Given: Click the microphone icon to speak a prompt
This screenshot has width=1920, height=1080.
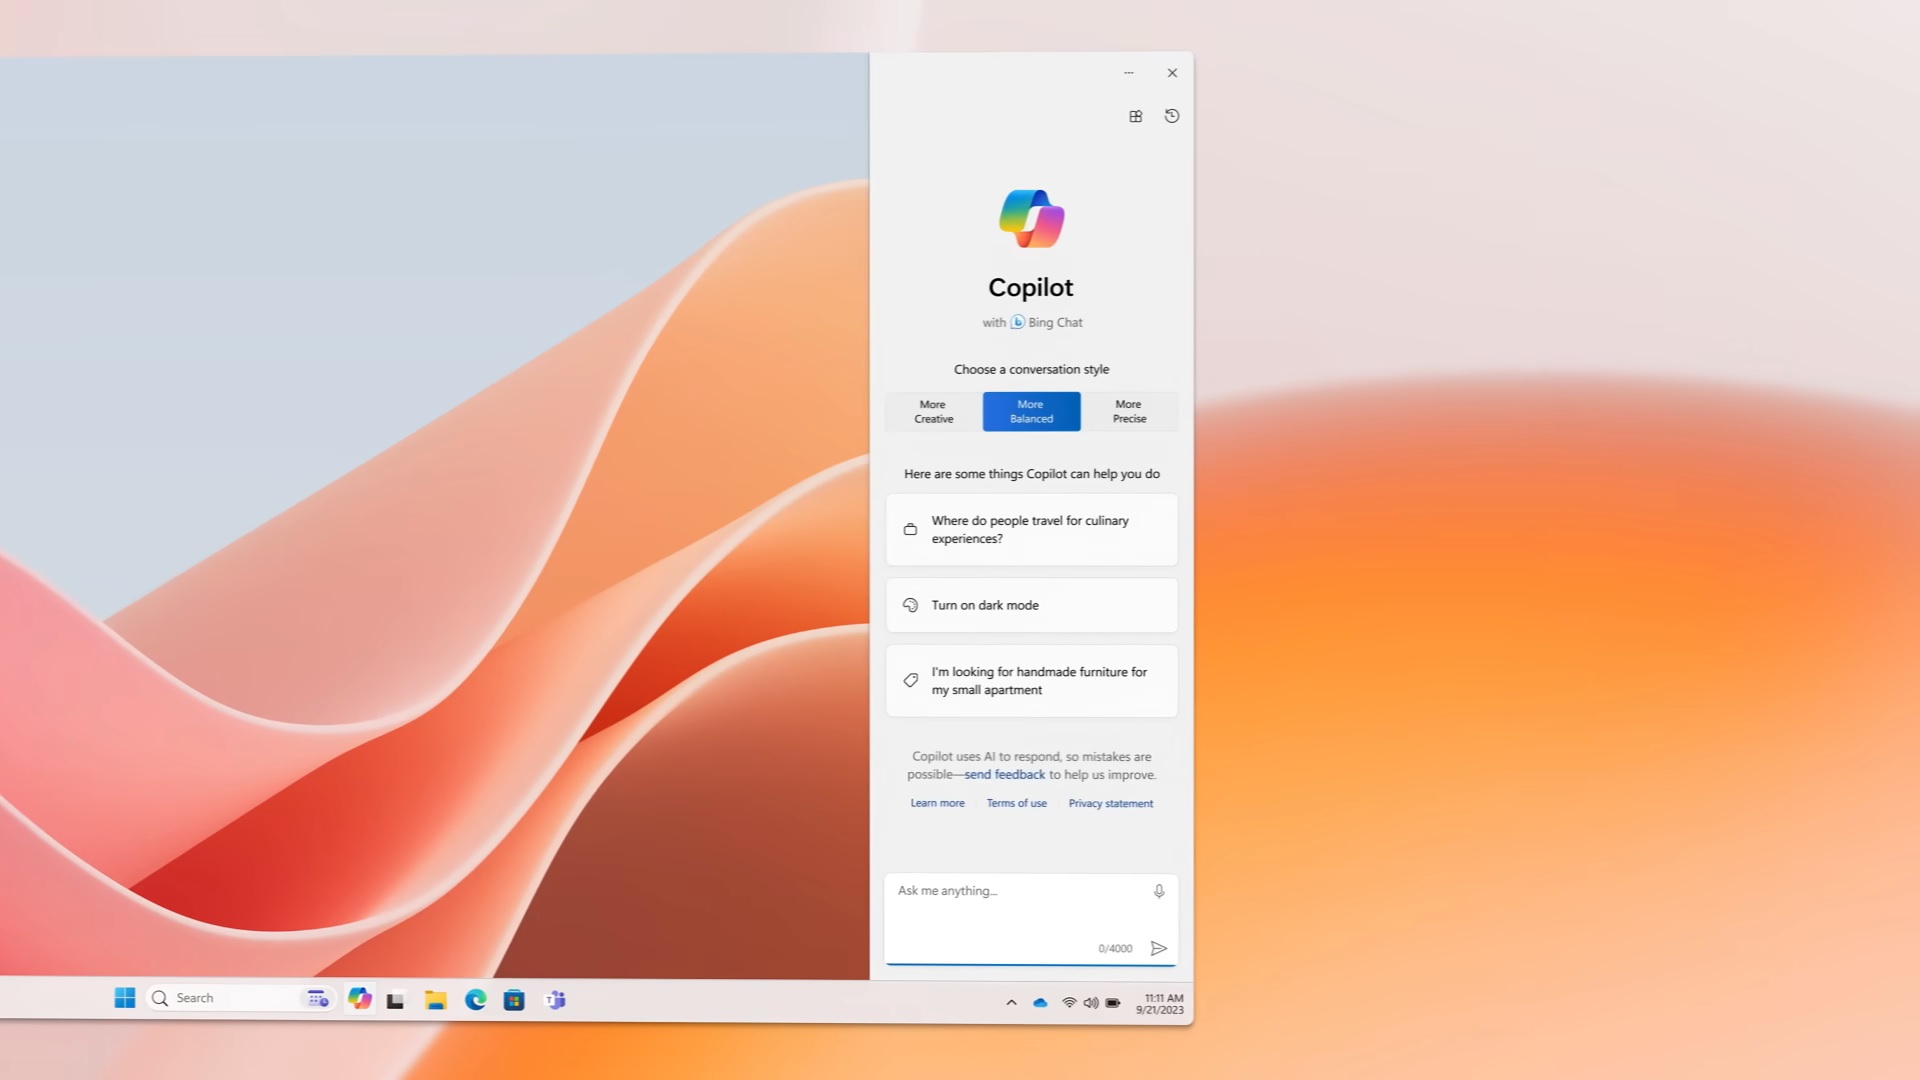Looking at the screenshot, I should tap(1159, 890).
